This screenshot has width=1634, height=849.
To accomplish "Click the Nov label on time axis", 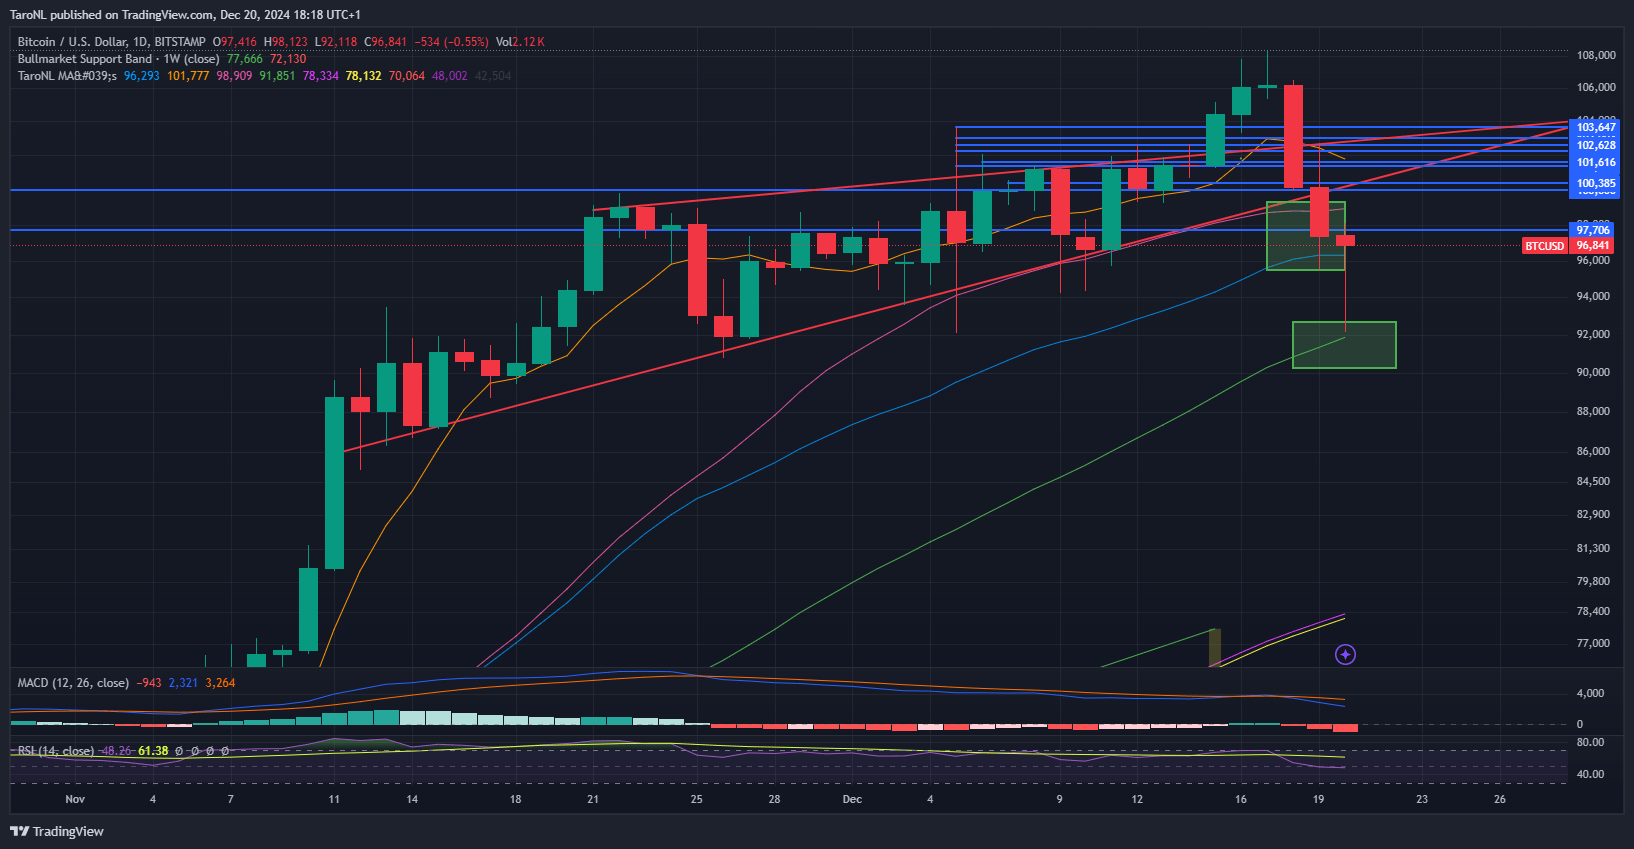I will 75,799.
